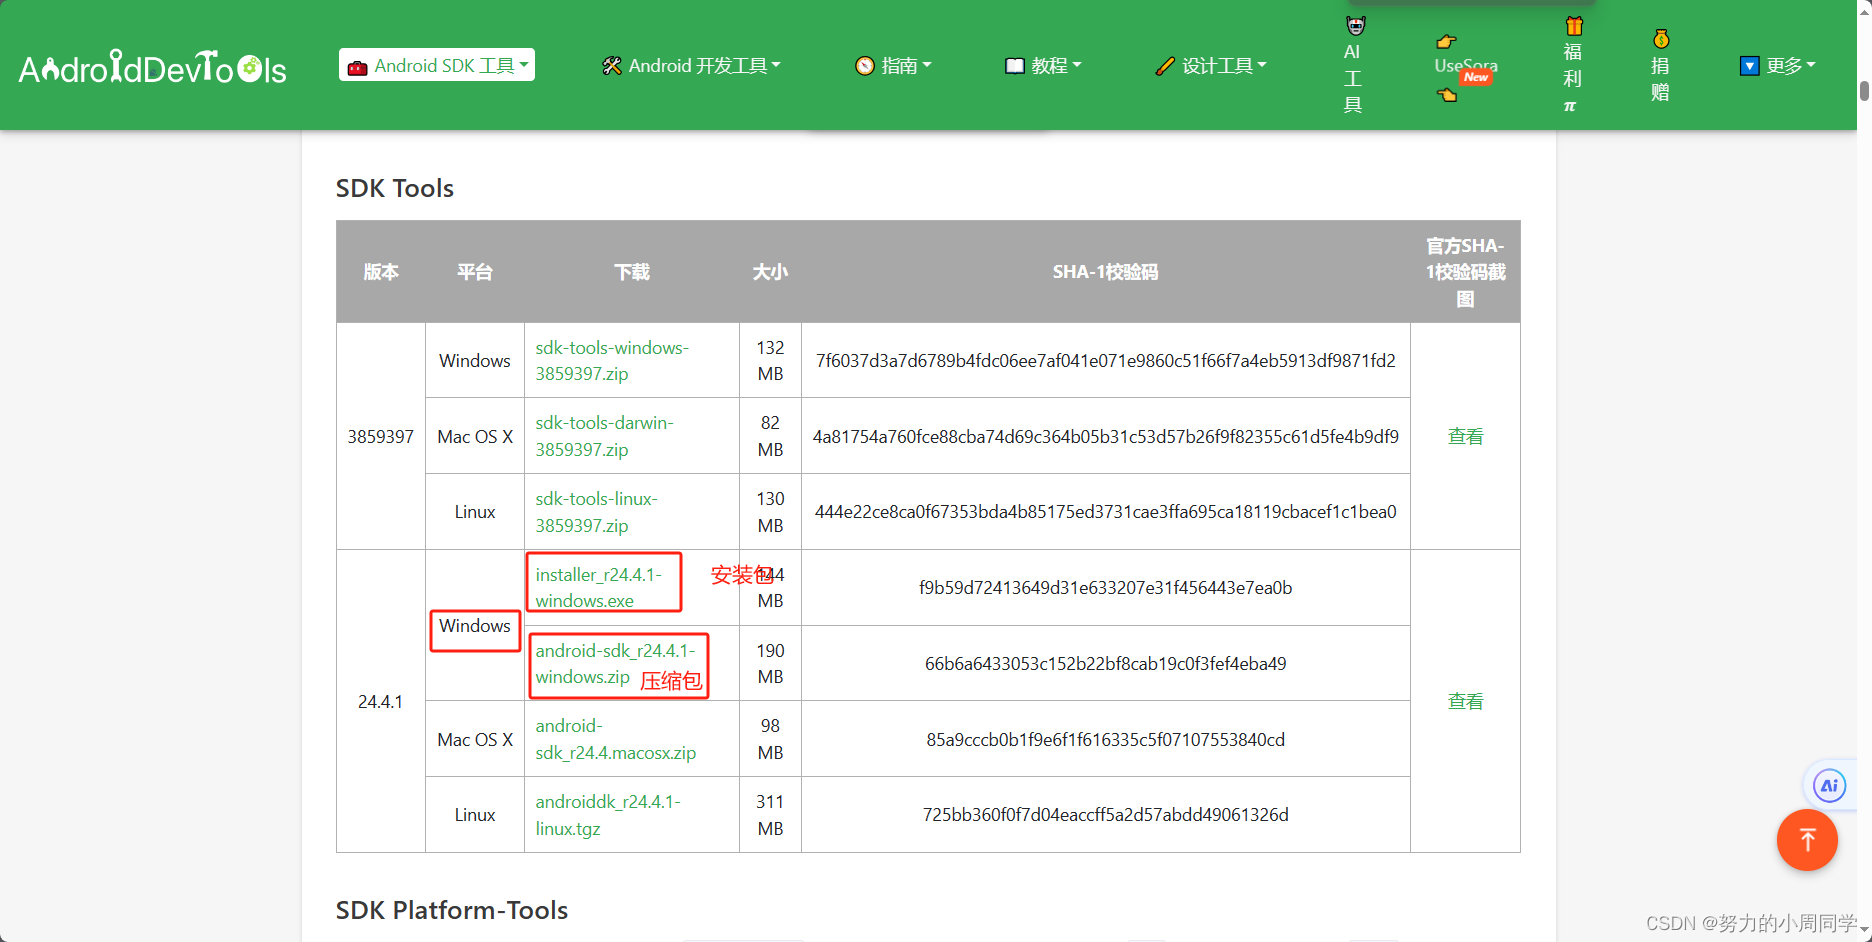Click the wrench icon beside Android 开发工具
The image size is (1872, 942).
(611, 66)
